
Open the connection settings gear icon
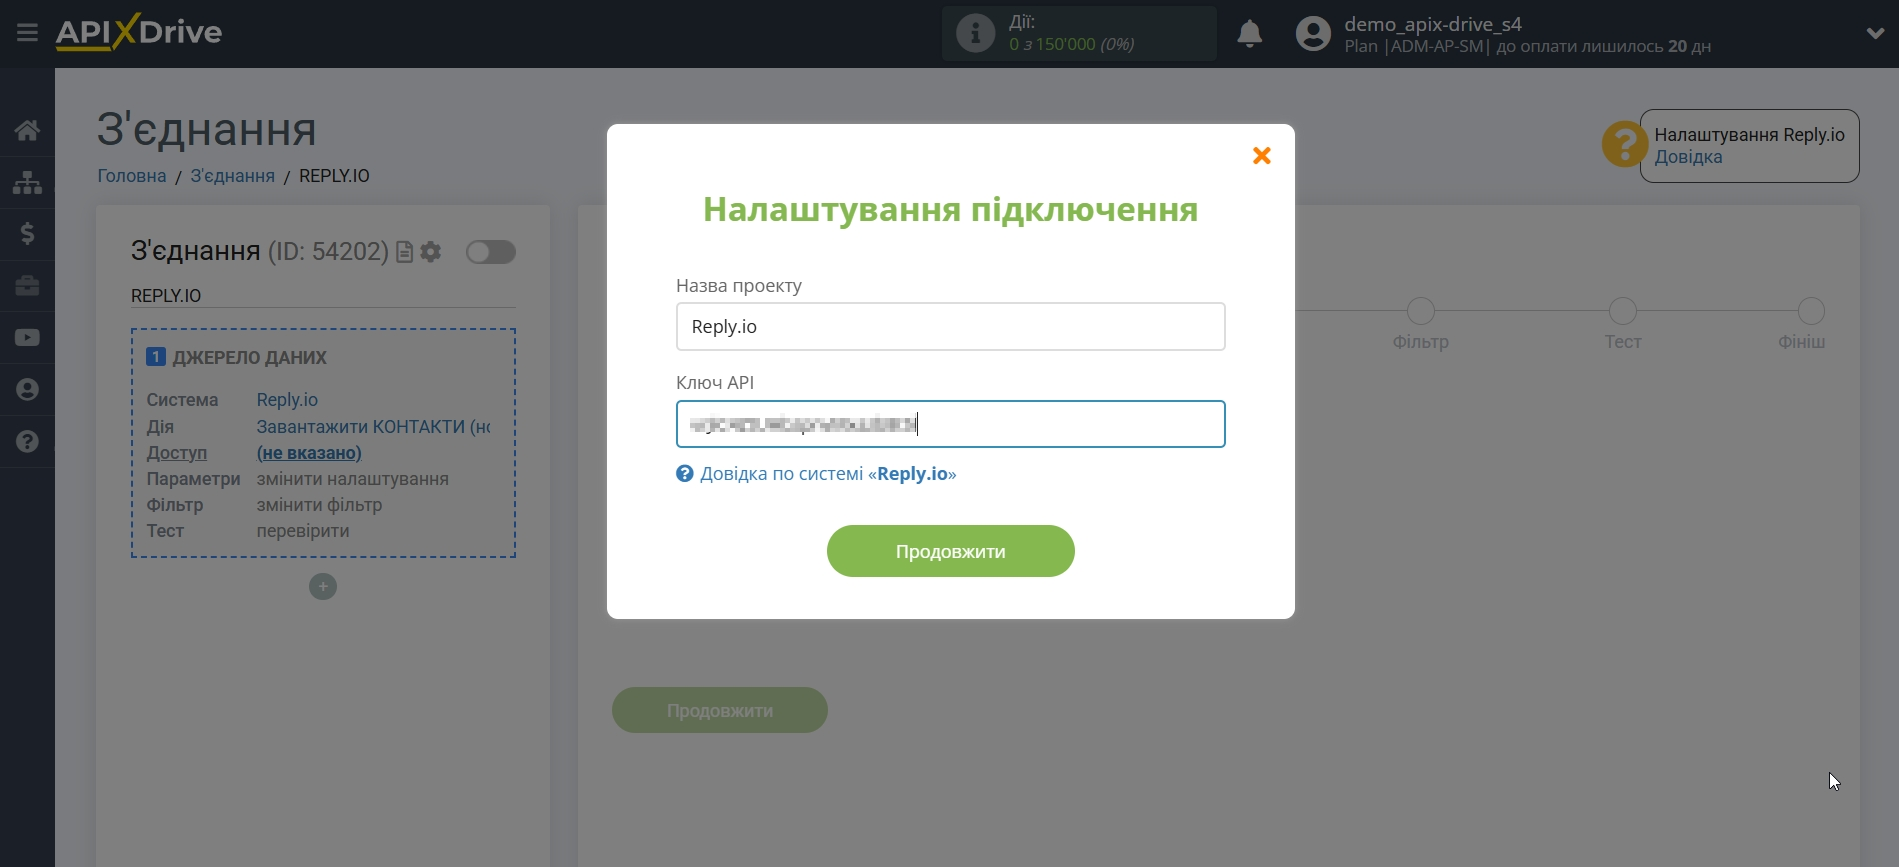pyautogui.click(x=431, y=252)
